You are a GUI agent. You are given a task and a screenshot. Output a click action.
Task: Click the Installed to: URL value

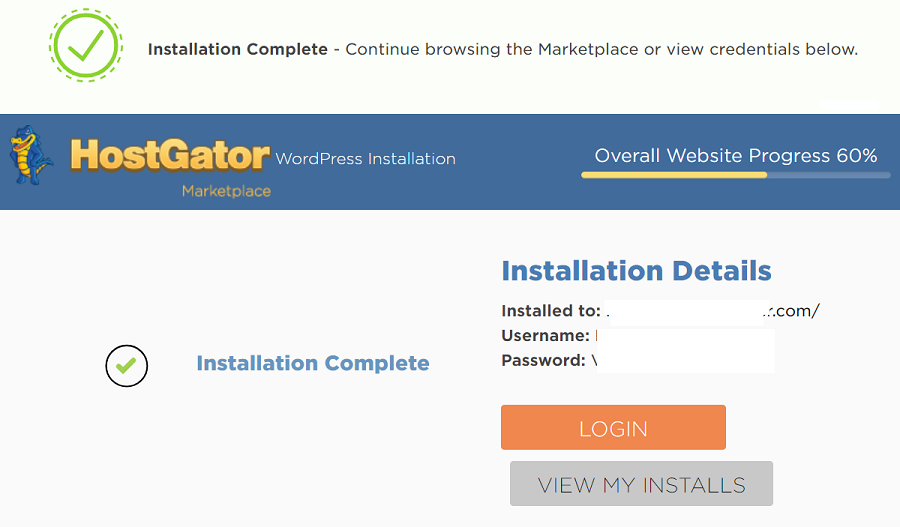click(x=712, y=311)
